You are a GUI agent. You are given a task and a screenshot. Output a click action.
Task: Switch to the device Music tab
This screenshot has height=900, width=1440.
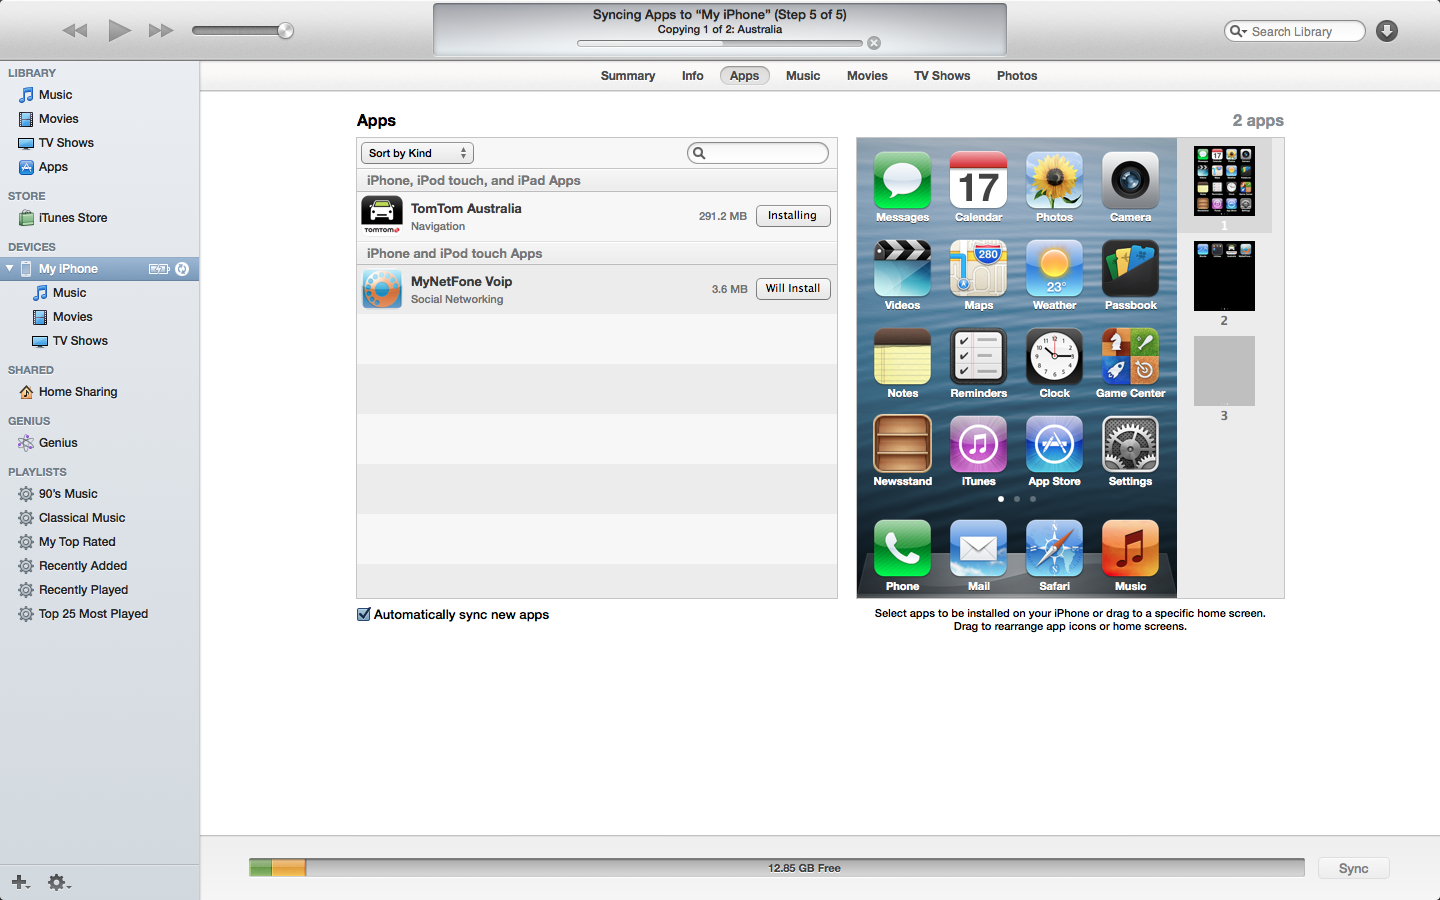(x=803, y=76)
